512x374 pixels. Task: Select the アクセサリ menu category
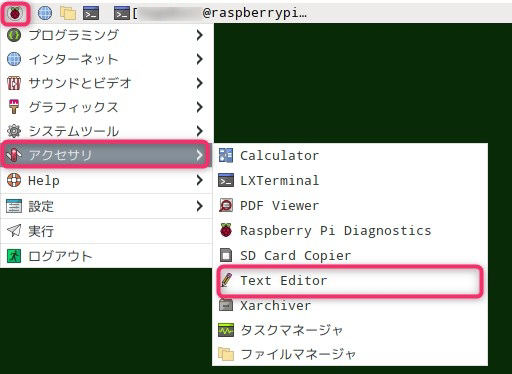click(106, 154)
